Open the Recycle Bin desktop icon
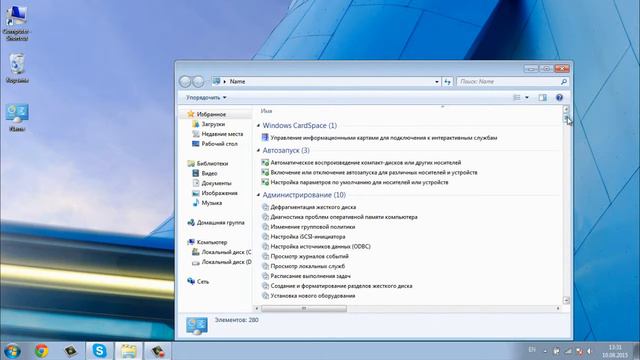This screenshot has height=360, width=640. click(17, 68)
